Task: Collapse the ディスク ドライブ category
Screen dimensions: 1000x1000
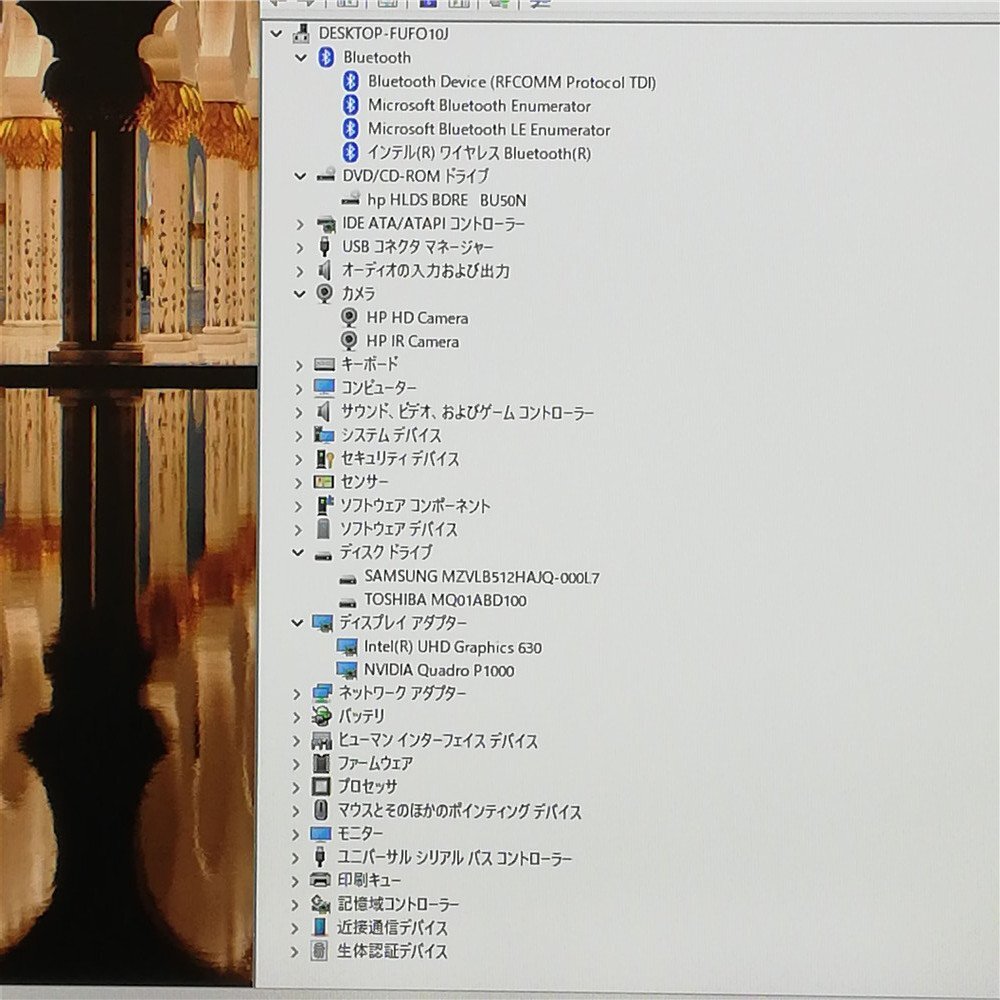Action: pyautogui.click(x=298, y=552)
